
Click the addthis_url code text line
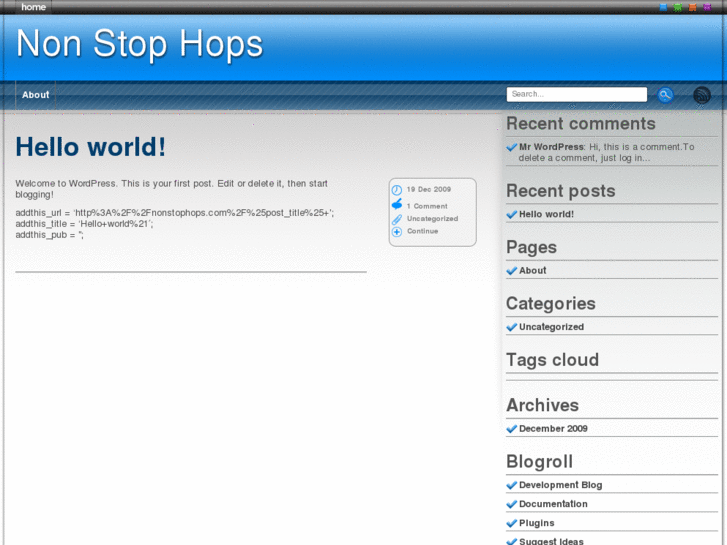[x=175, y=213]
